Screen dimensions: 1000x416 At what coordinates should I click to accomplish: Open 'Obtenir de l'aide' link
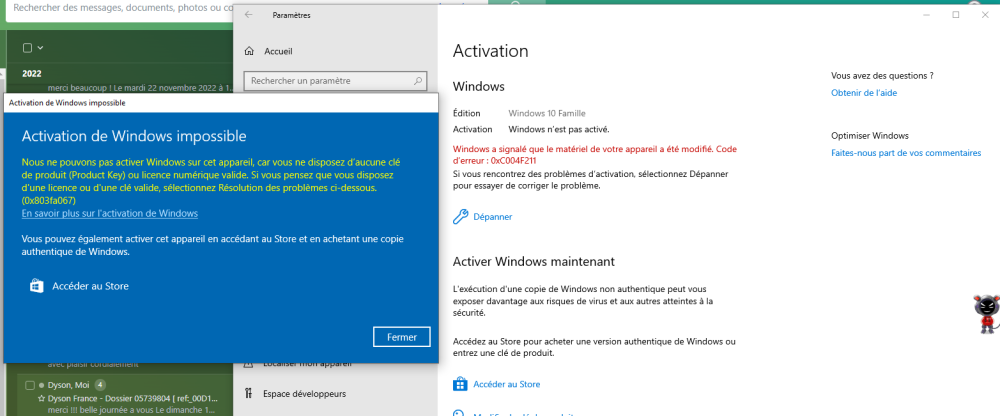point(863,93)
